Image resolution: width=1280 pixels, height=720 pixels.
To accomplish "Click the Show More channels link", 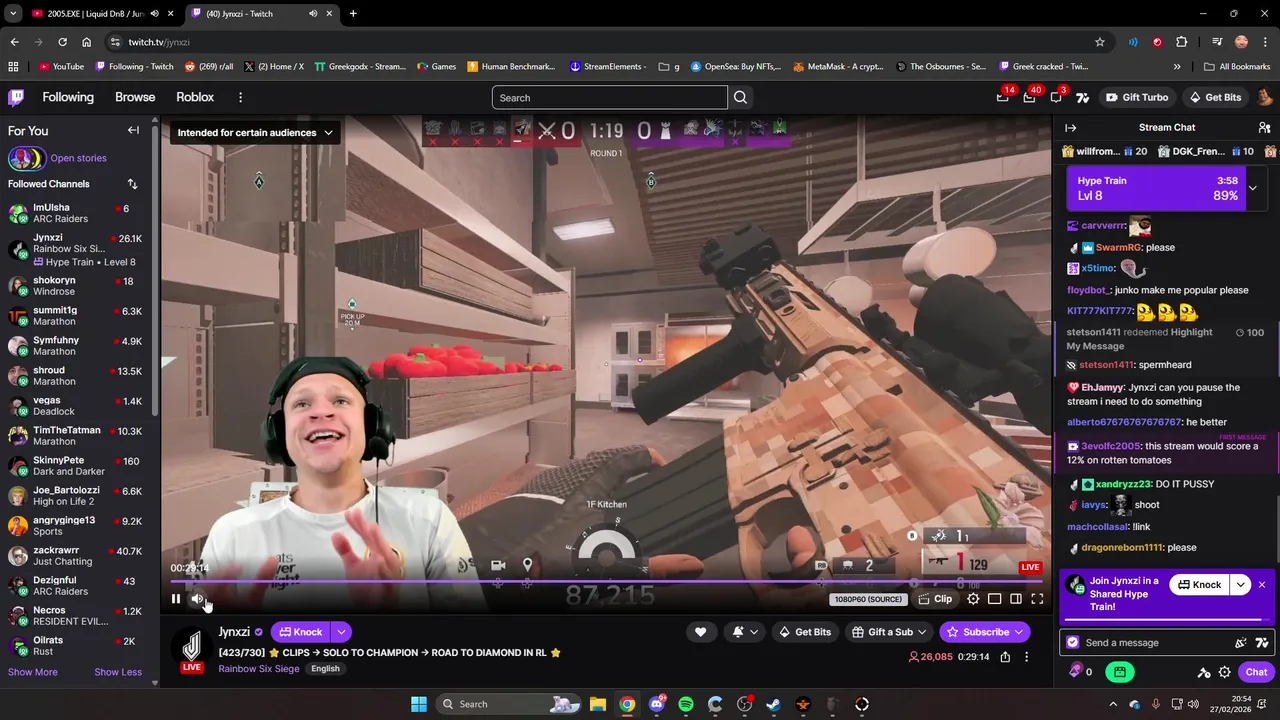I will (x=33, y=672).
